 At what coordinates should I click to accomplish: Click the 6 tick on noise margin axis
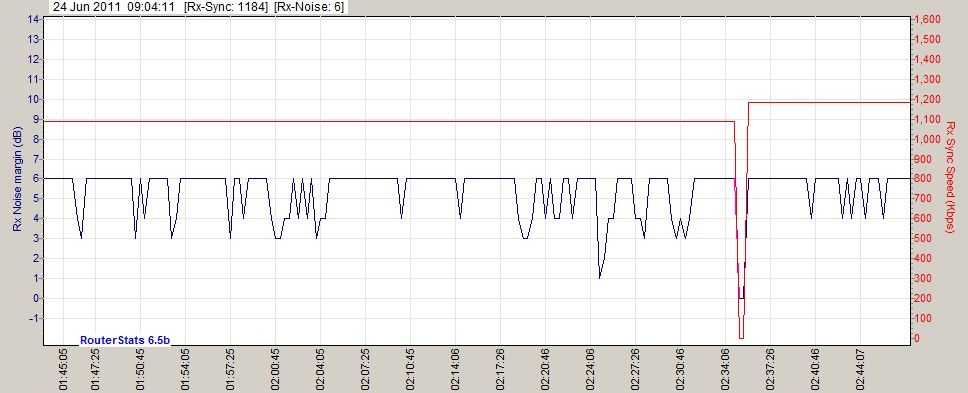(x=36, y=179)
